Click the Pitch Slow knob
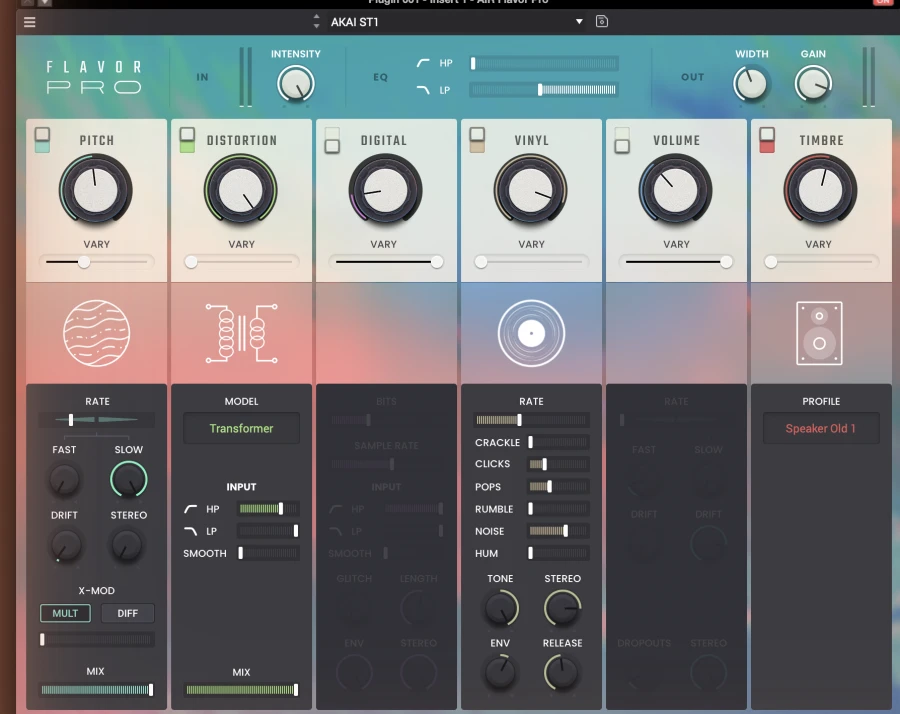900x714 pixels. [x=129, y=480]
